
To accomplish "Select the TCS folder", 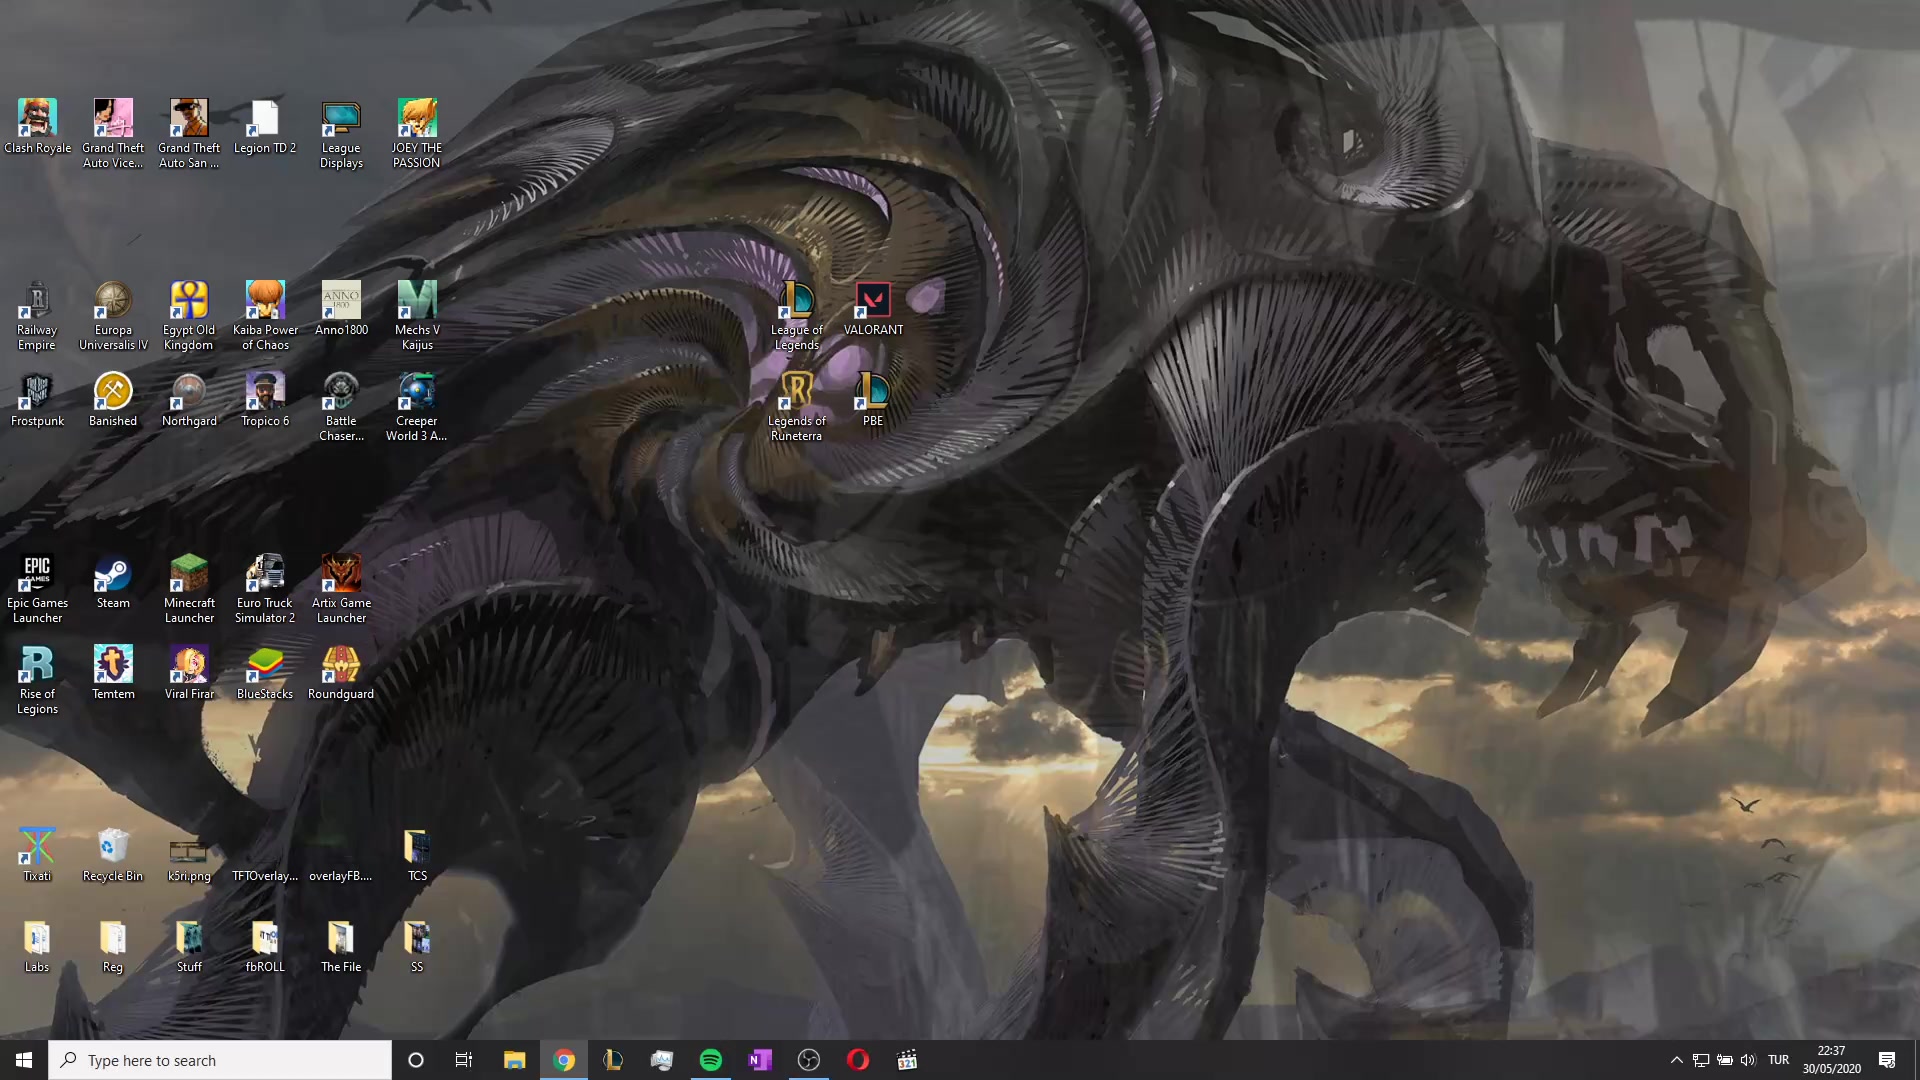I will pyautogui.click(x=417, y=855).
